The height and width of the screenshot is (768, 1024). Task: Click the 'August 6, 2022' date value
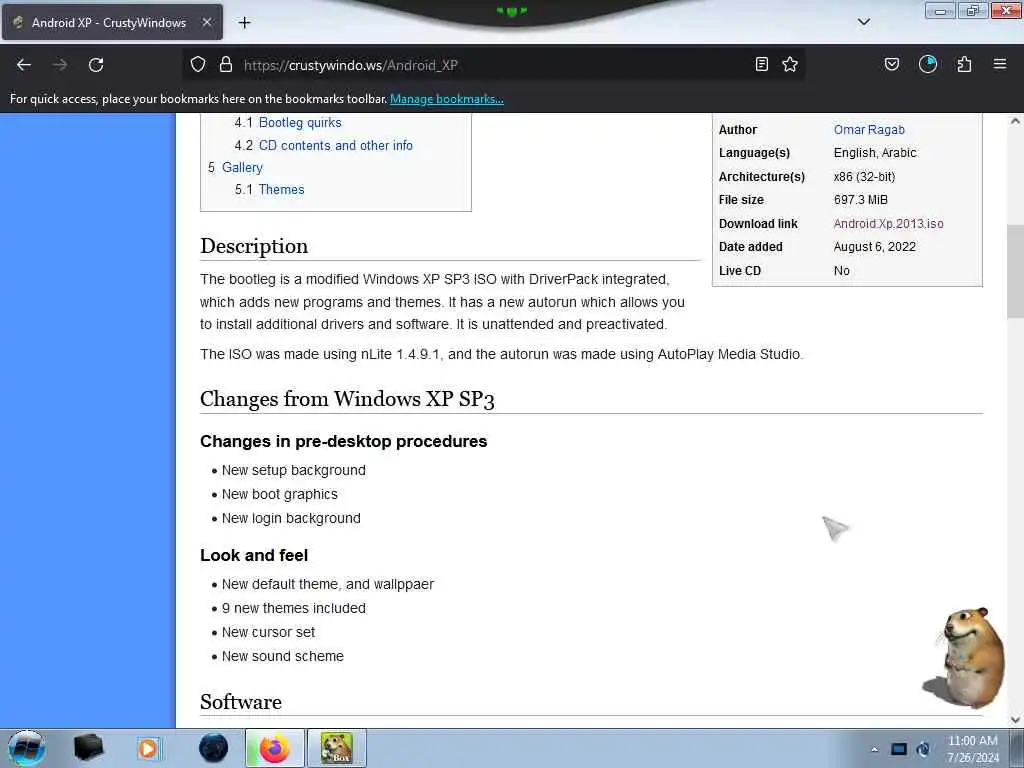pos(874,247)
